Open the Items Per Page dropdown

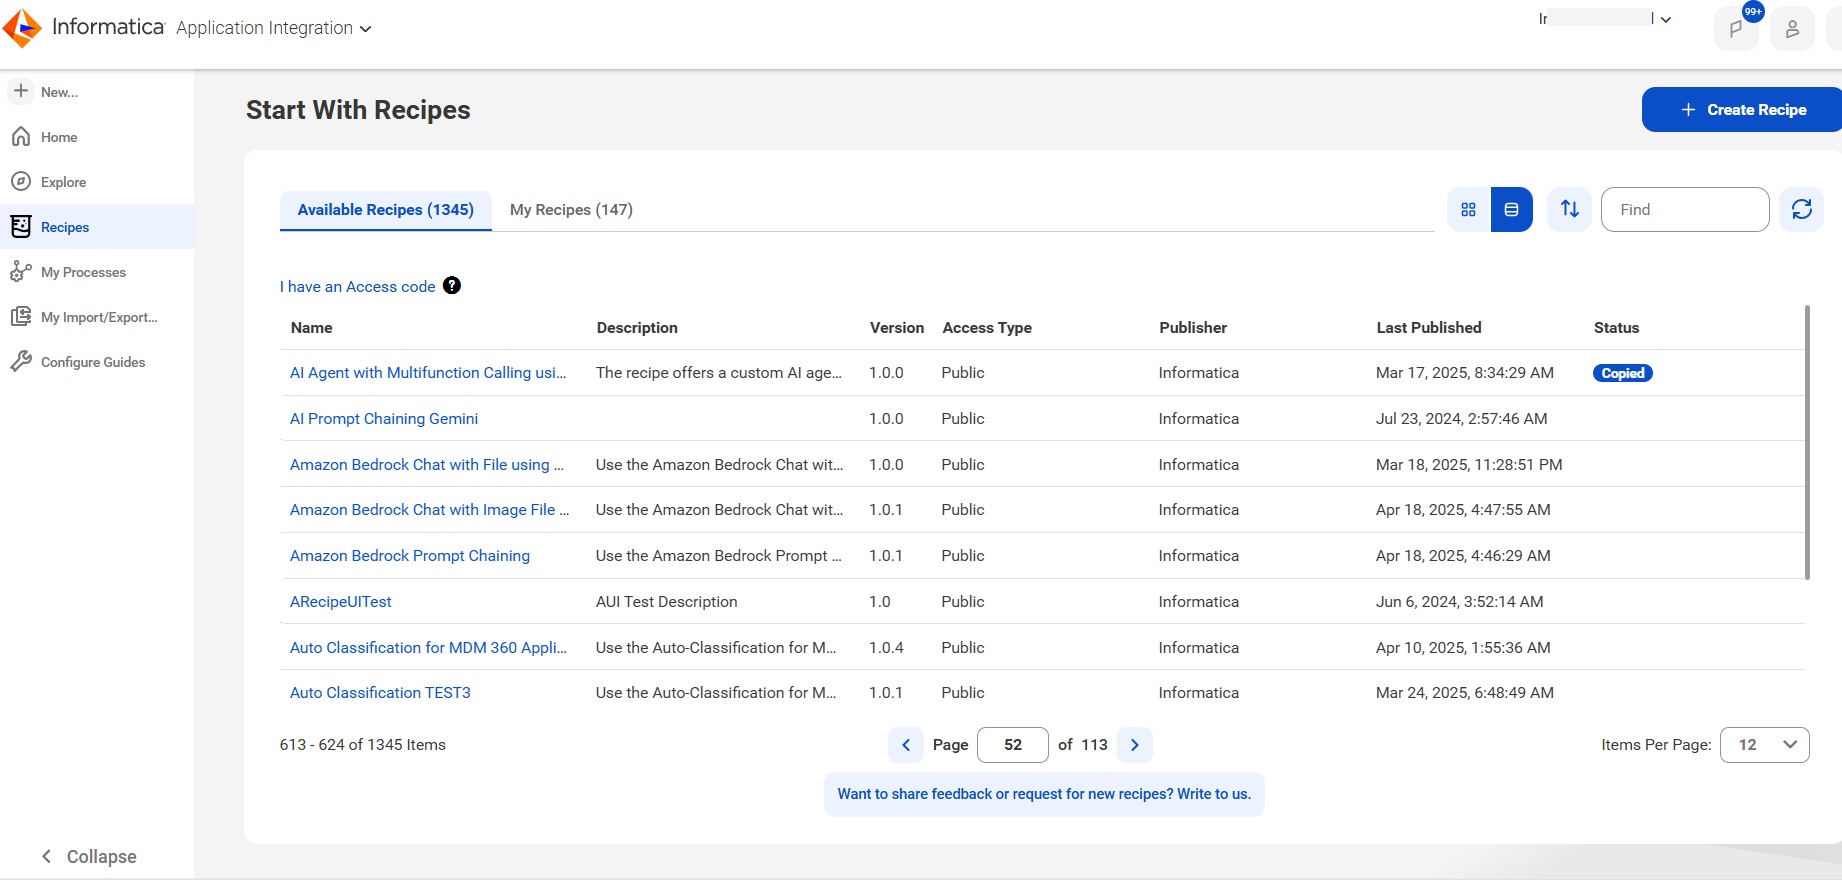1765,745
